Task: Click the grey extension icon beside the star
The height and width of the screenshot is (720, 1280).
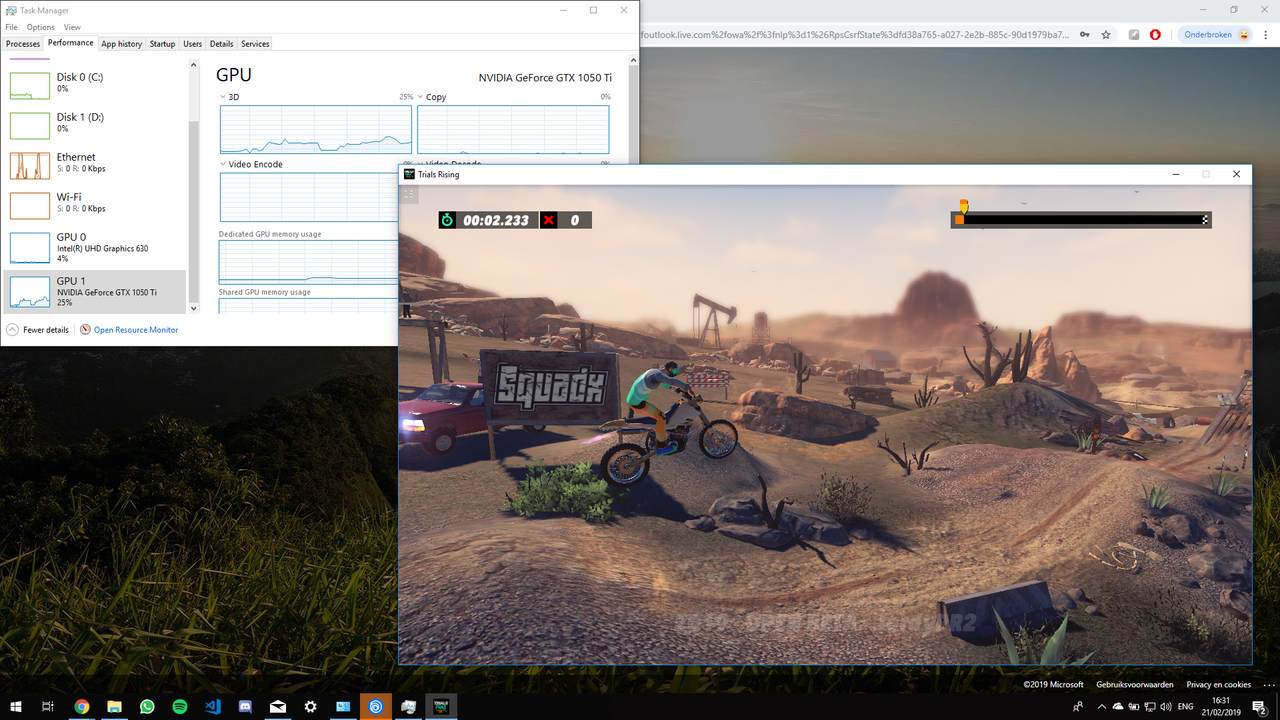Action: [x=1134, y=34]
